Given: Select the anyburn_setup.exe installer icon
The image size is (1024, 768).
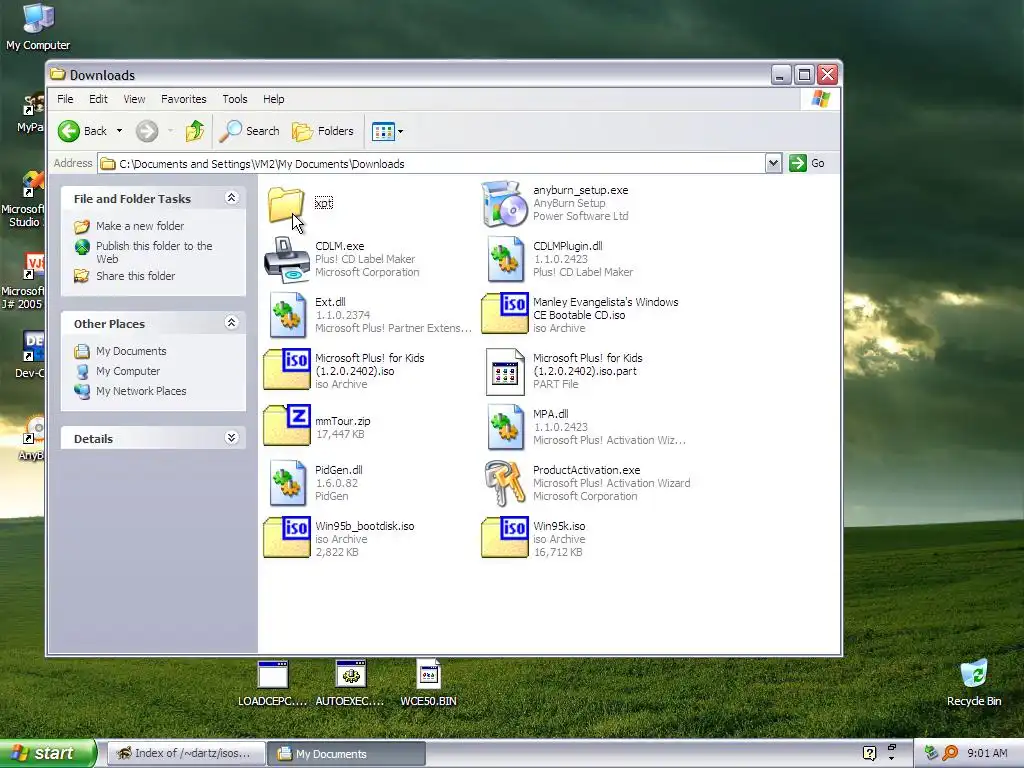Looking at the screenshot, I should (504, 204).
